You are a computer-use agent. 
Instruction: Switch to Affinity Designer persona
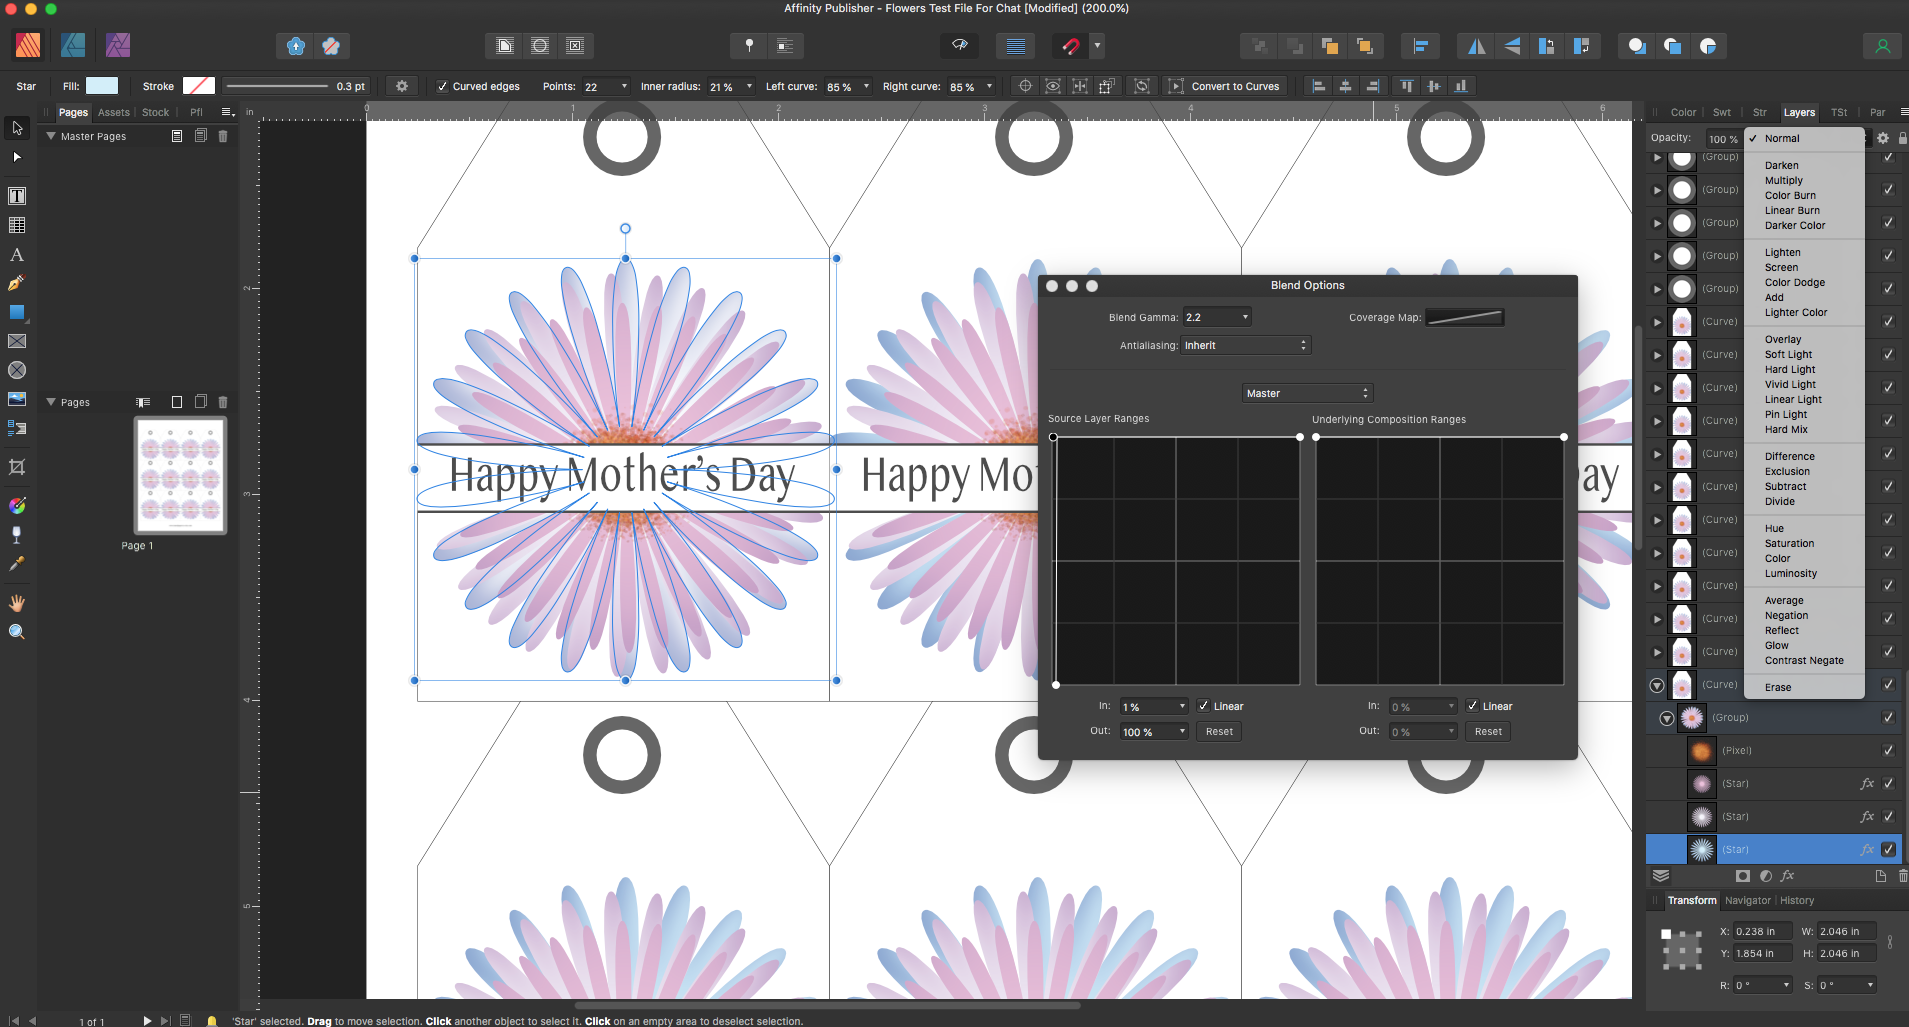pyautogui.click(x=73, y=45)
